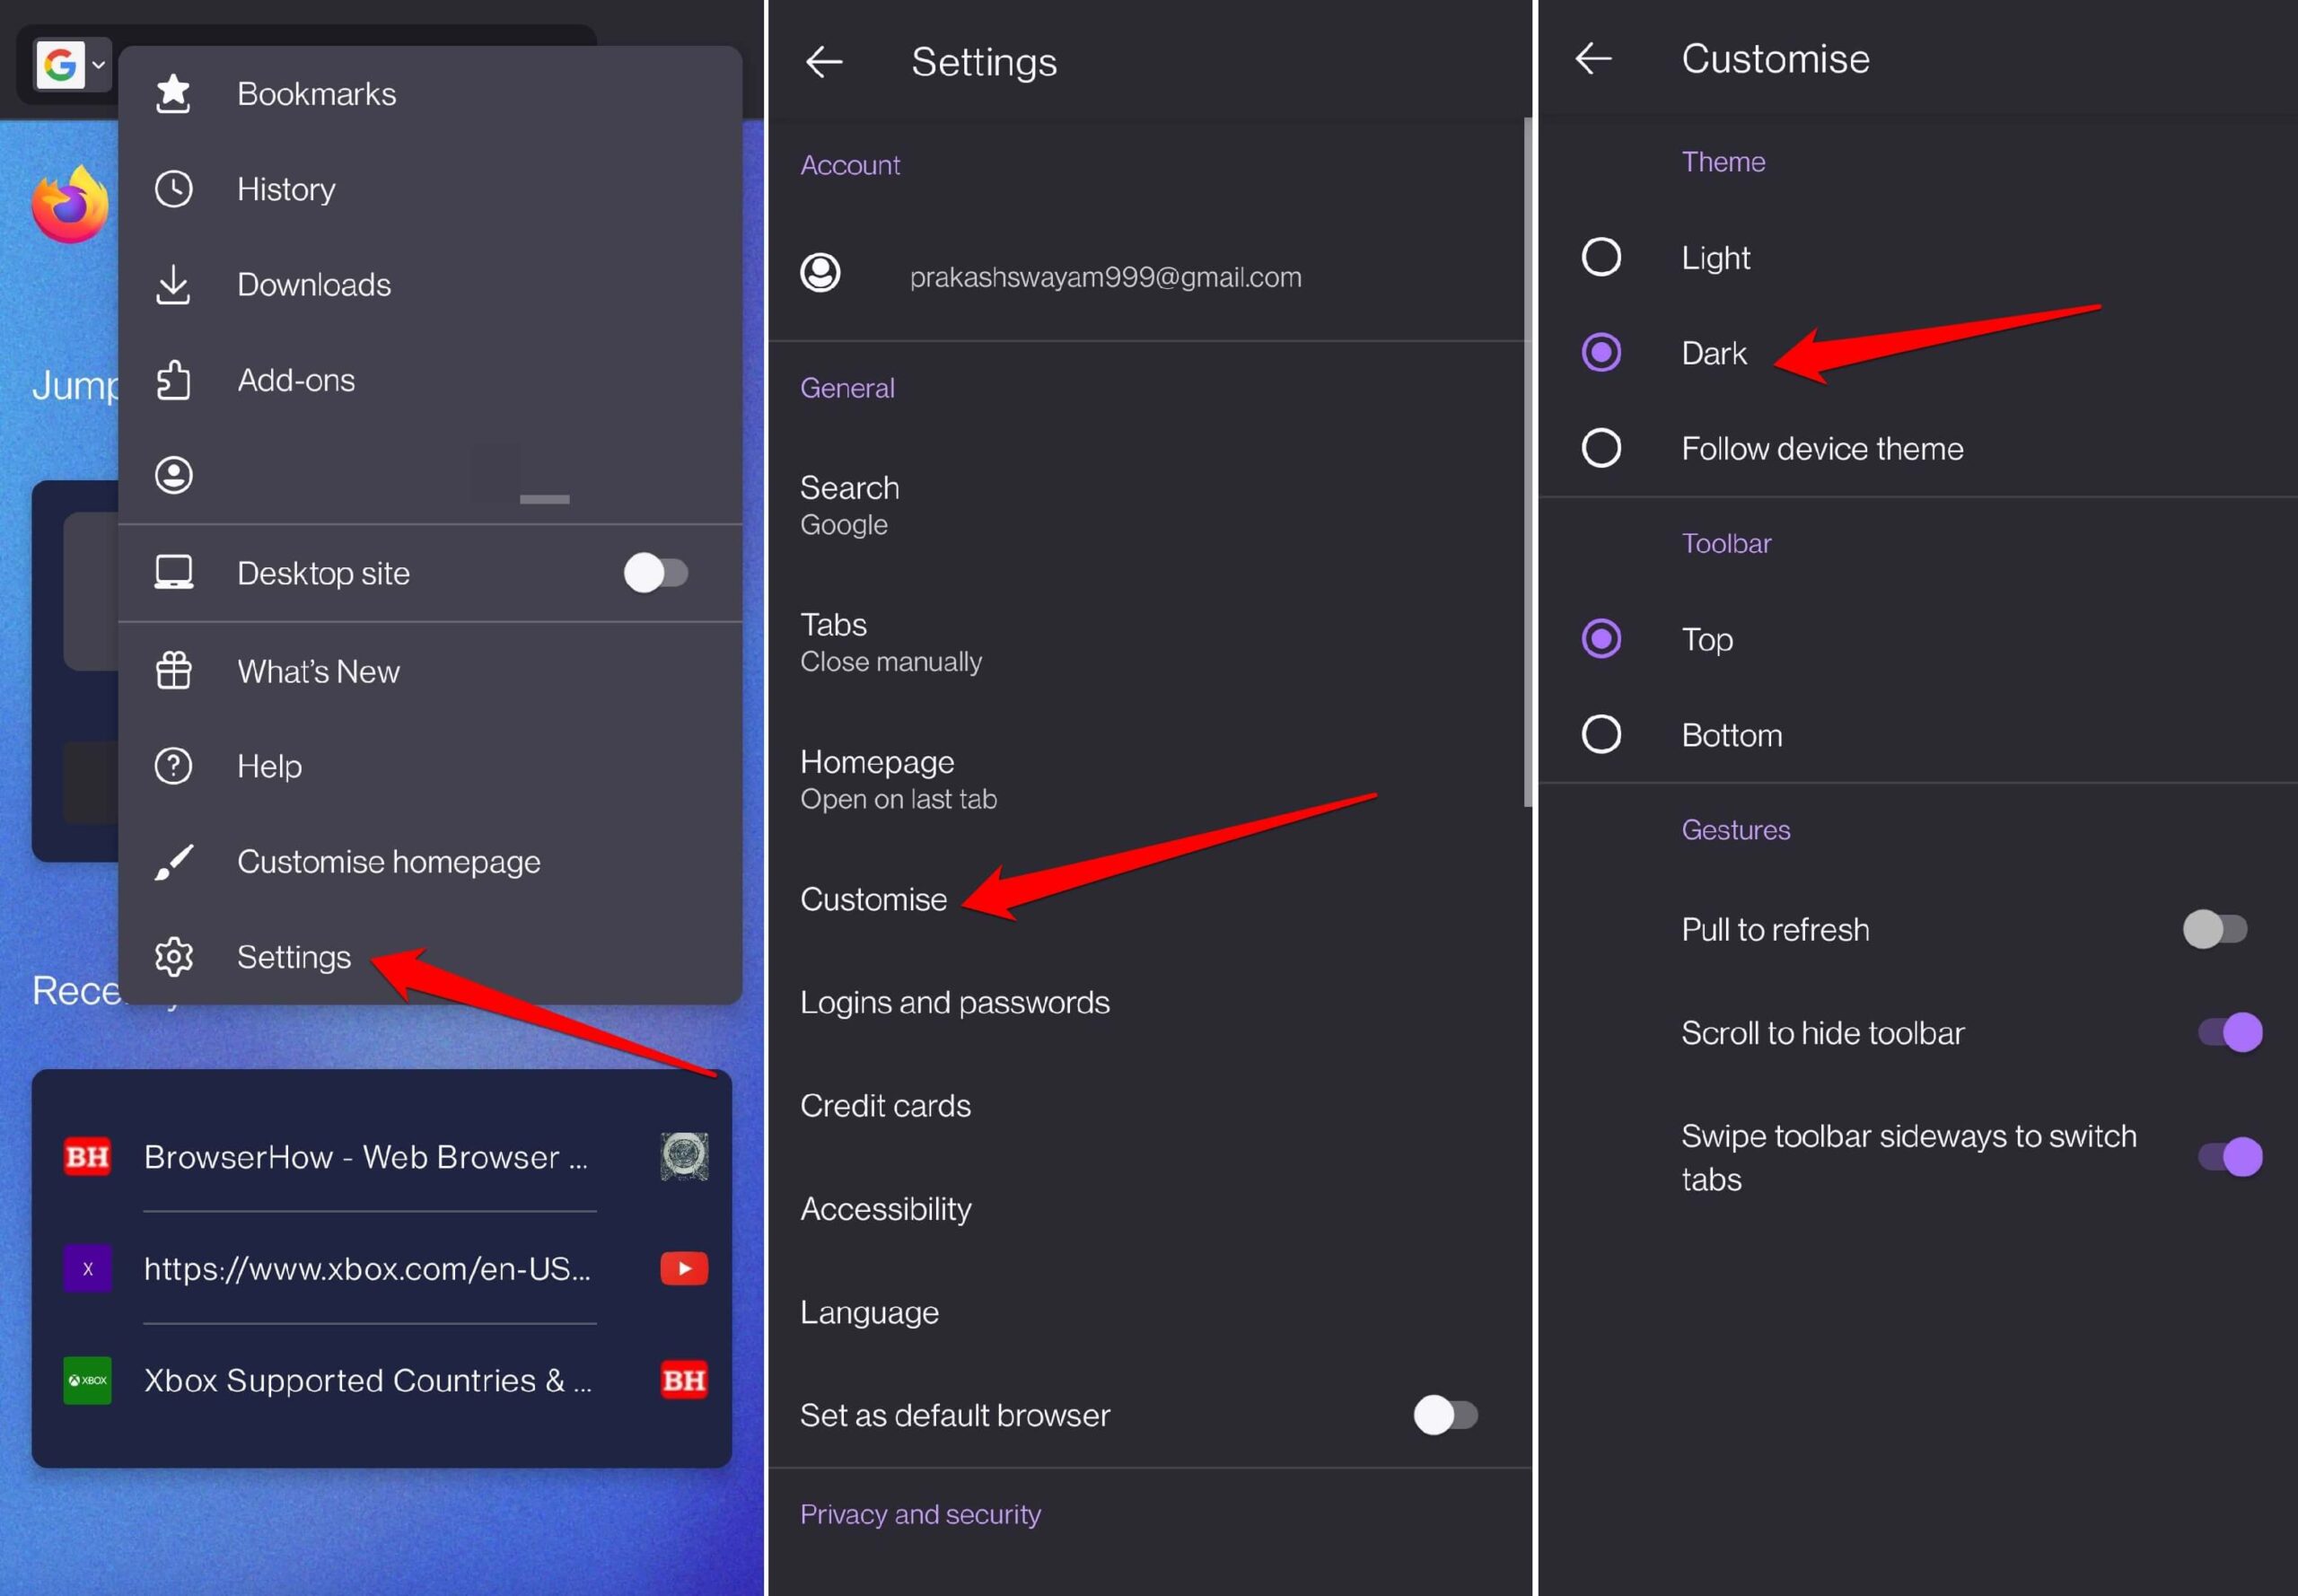Select the History clock icon
The image size is (2298, 1596).
pyautogui.click(x=173, y=188)
